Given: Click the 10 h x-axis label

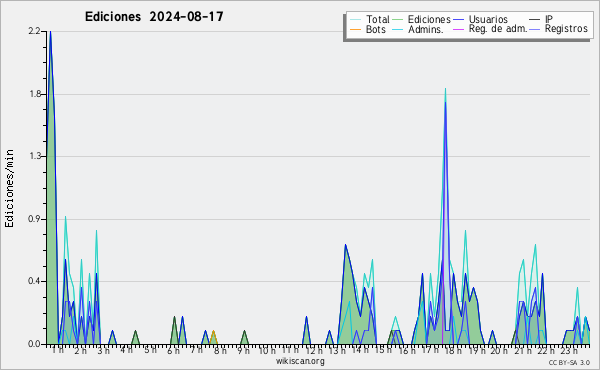Looking at the screenshot, I should tap(267, 350).
